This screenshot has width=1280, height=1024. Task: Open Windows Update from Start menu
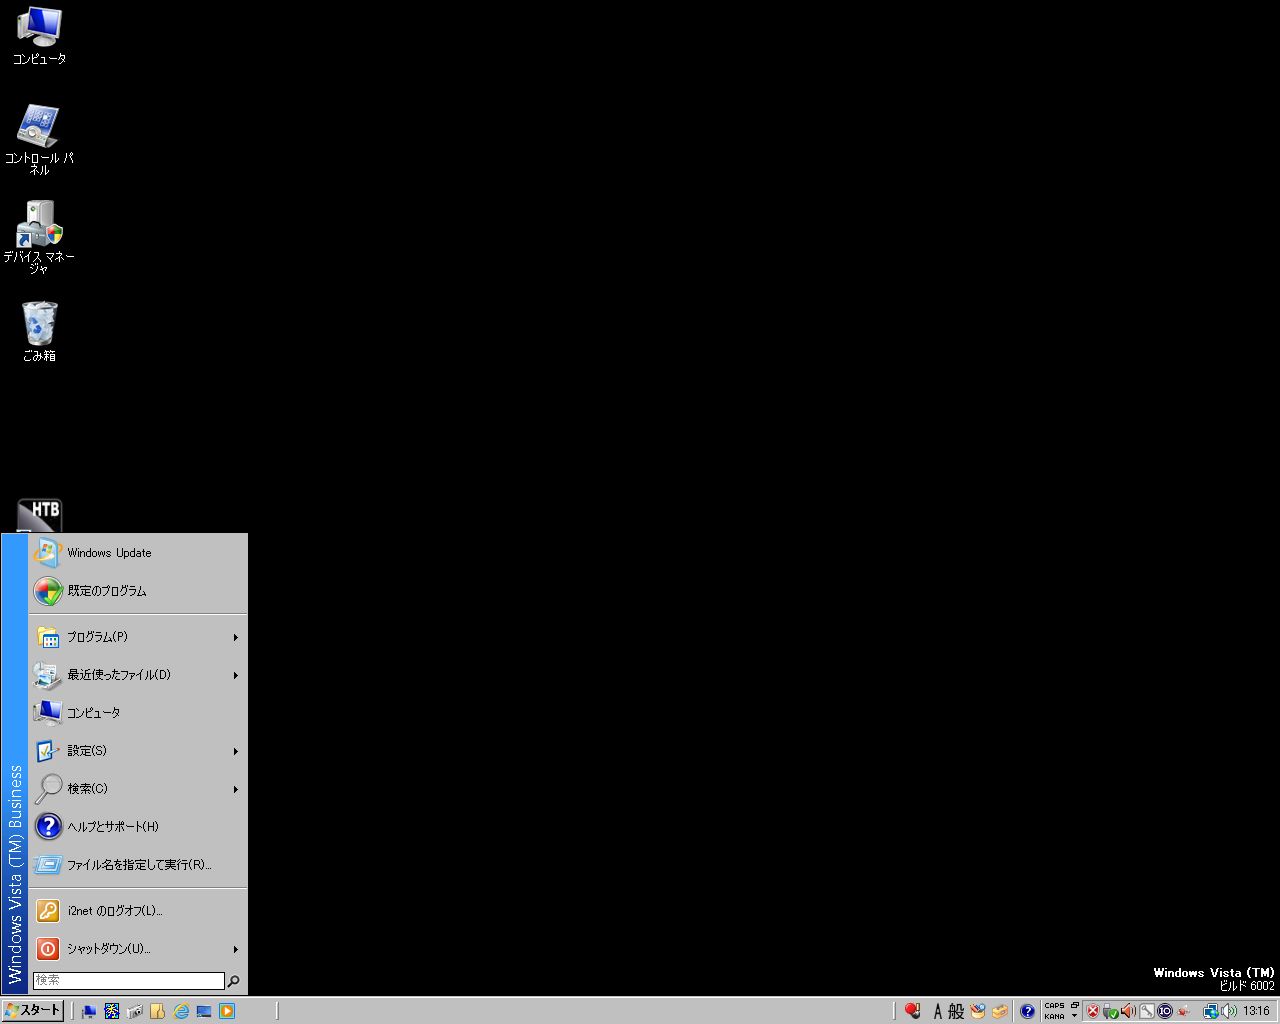point(138,553)
